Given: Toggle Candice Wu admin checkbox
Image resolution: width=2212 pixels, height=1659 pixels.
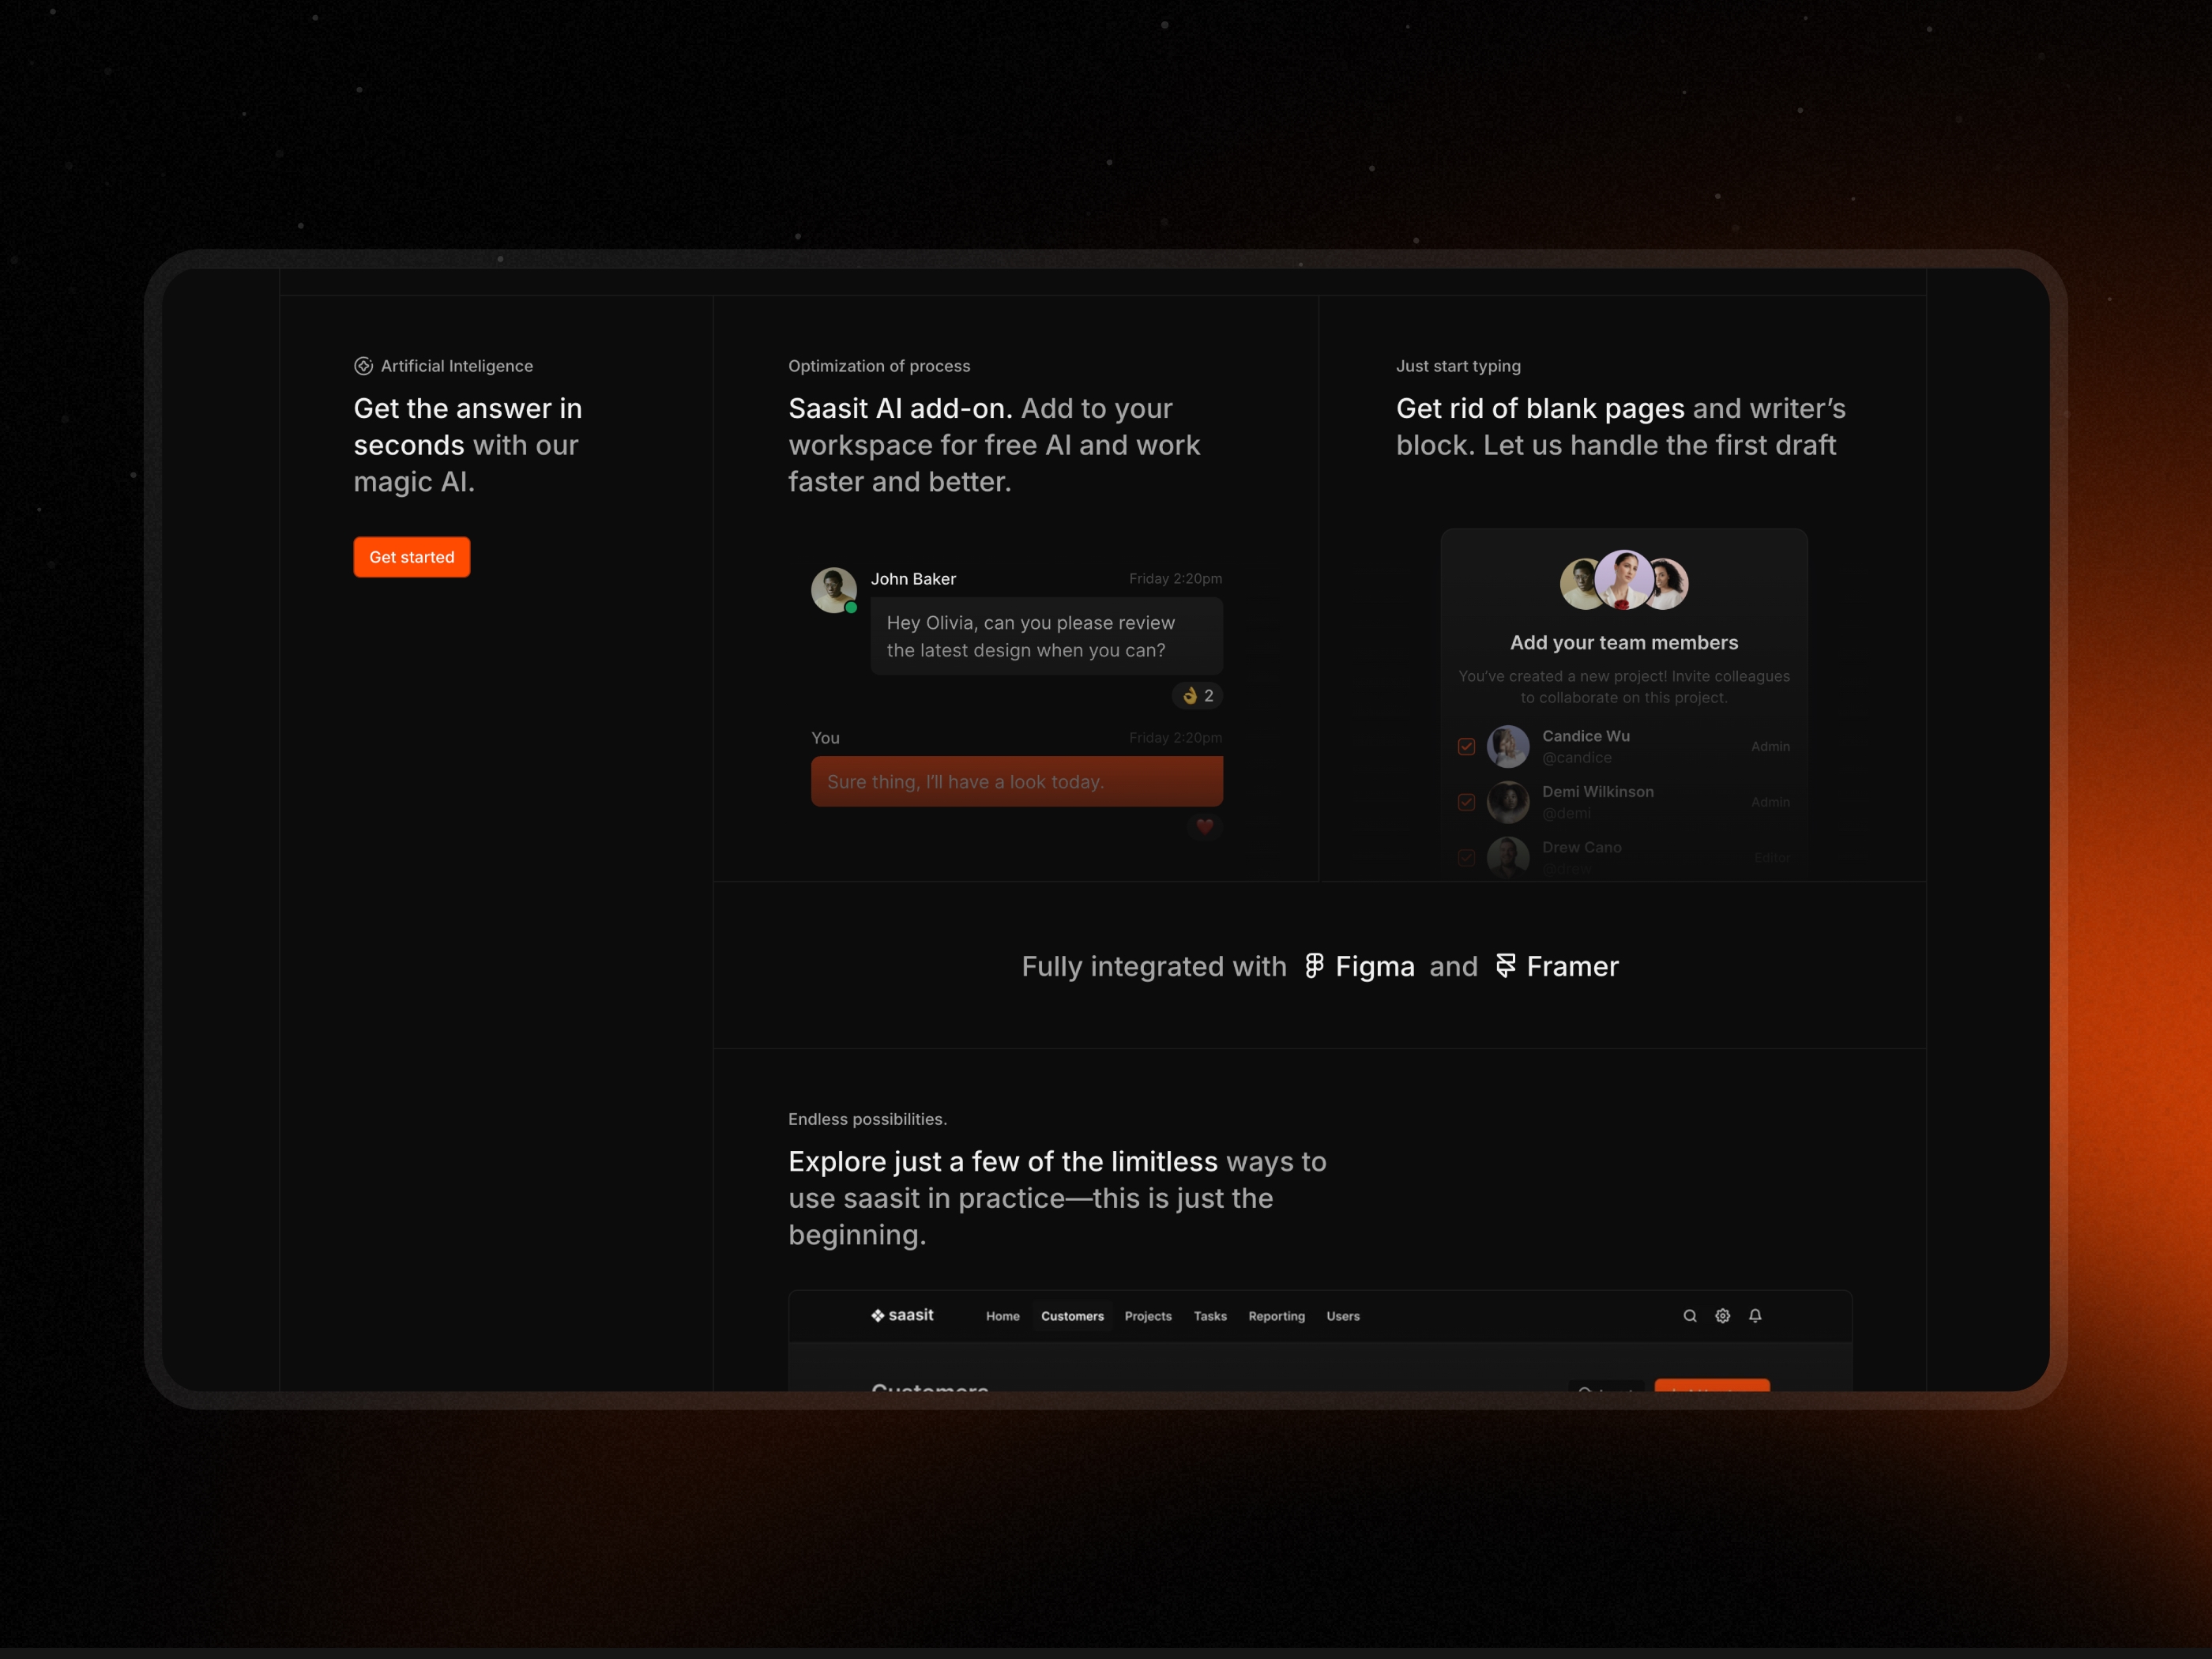Looking at the screenshot, I should click(1466, 746).
